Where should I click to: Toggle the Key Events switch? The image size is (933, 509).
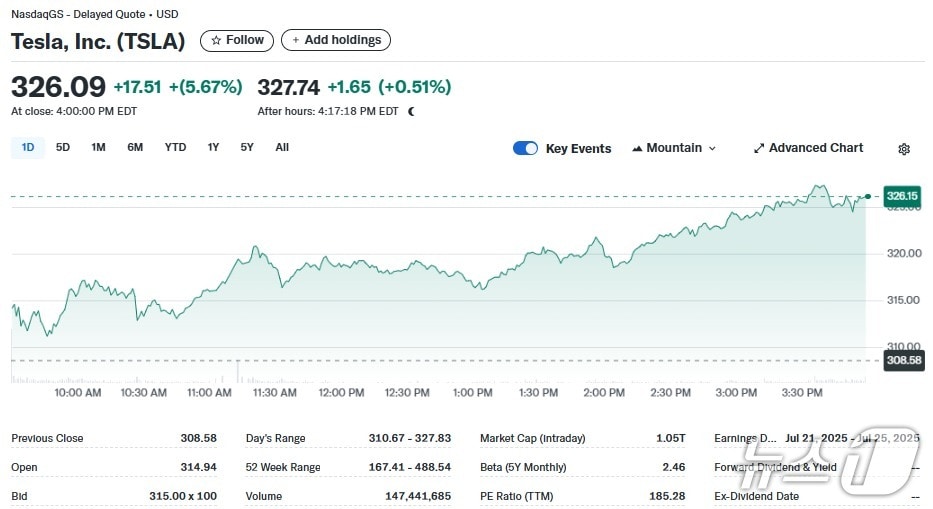click(525, 148)
